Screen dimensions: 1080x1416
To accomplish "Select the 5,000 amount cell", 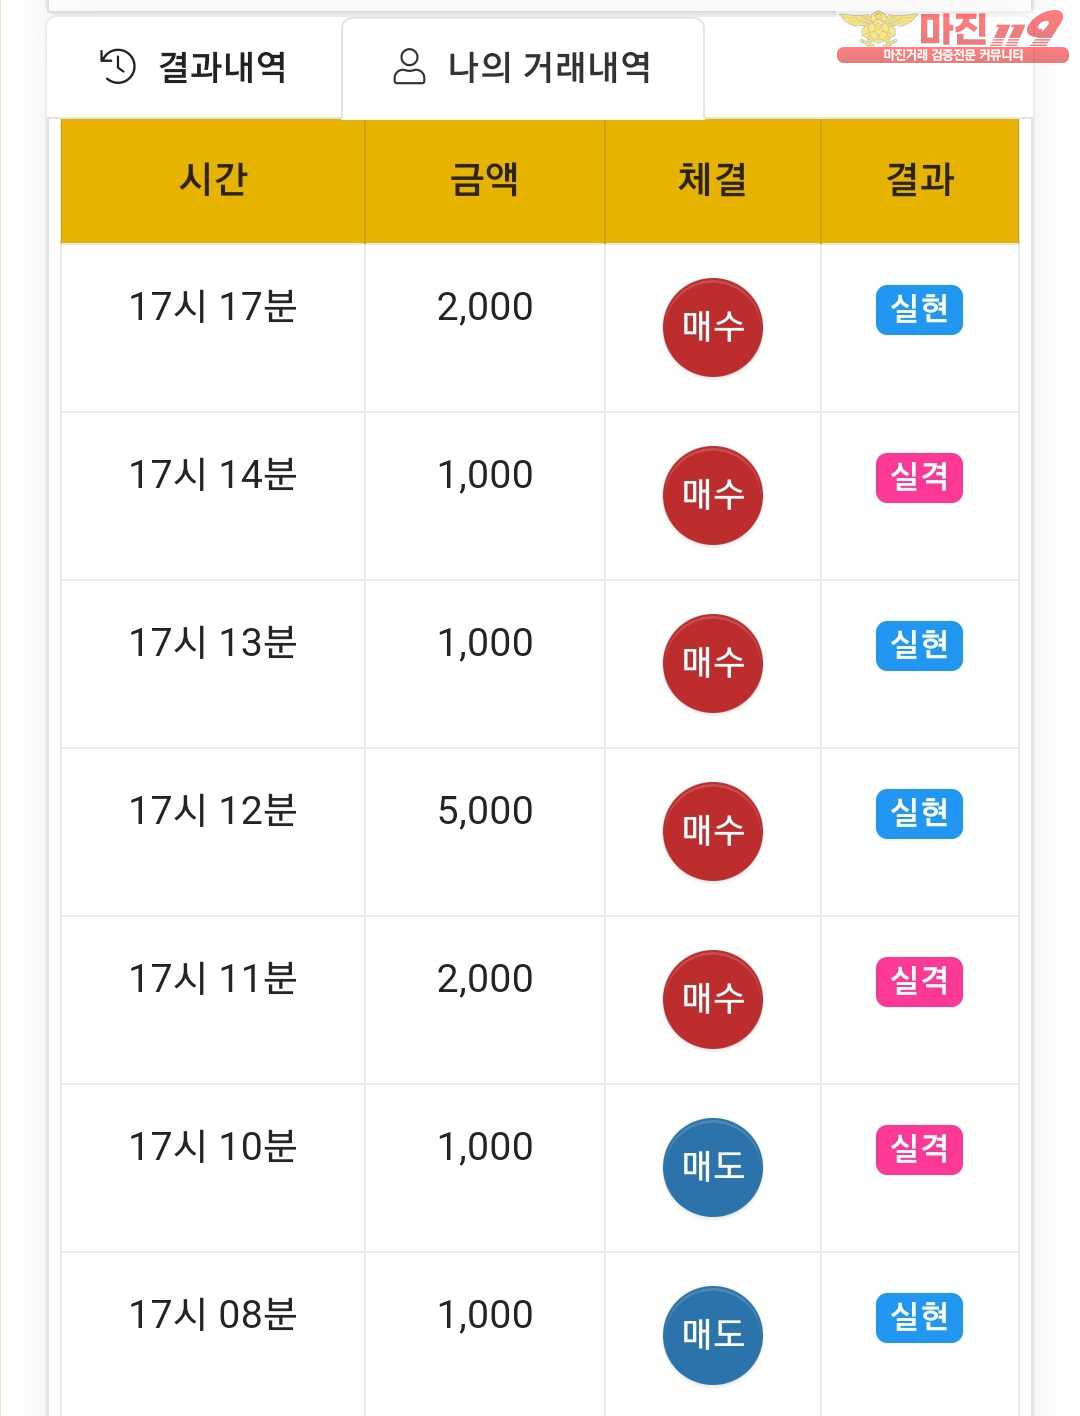I will [485, 811].
